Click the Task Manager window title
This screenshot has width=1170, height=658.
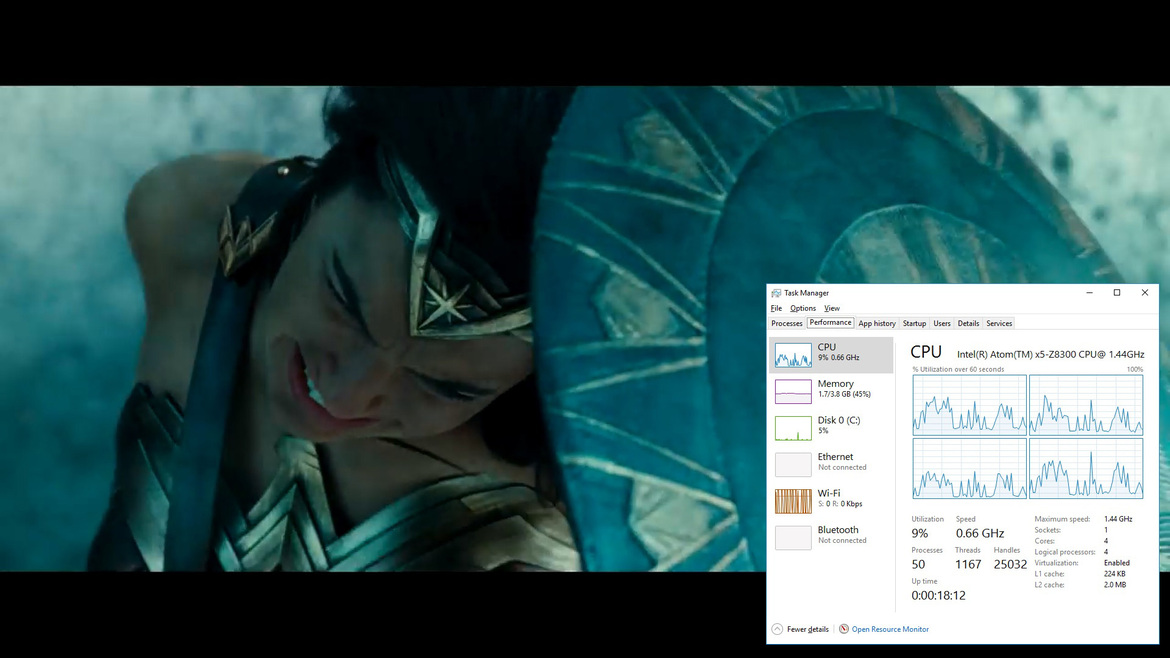point(807,293)
